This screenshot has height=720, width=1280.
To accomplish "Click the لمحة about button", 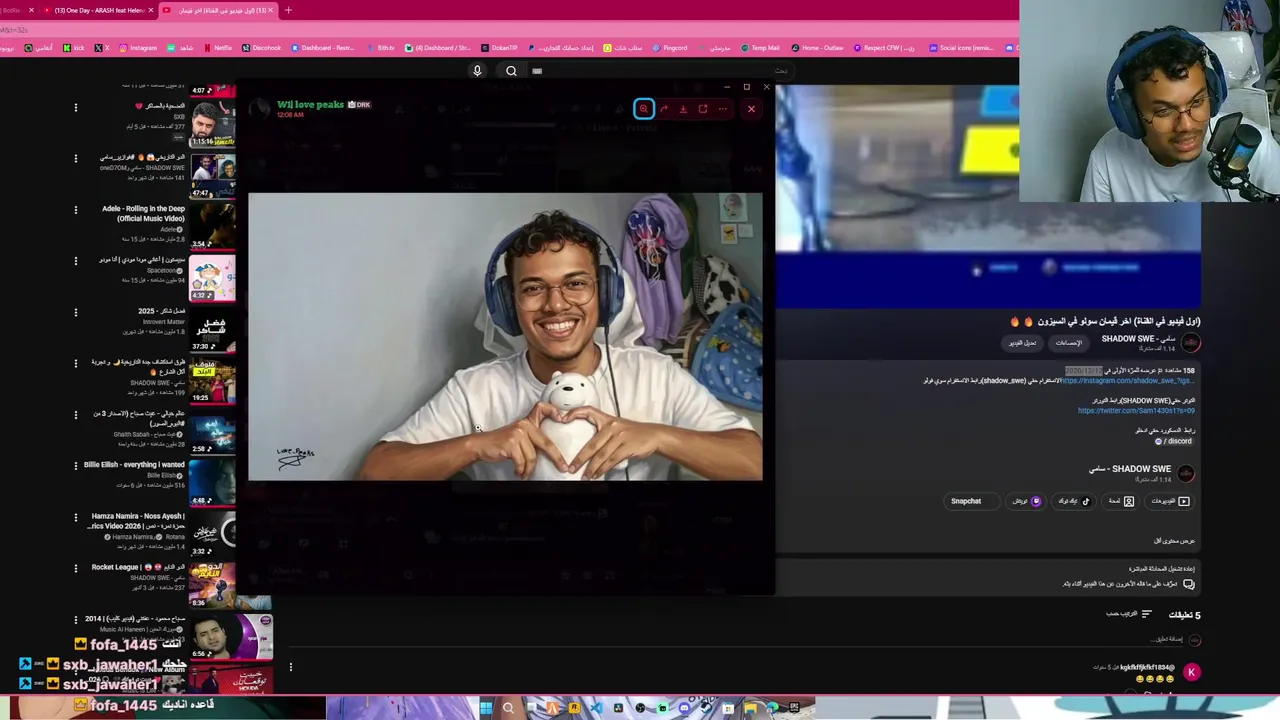I will 1121,501.
